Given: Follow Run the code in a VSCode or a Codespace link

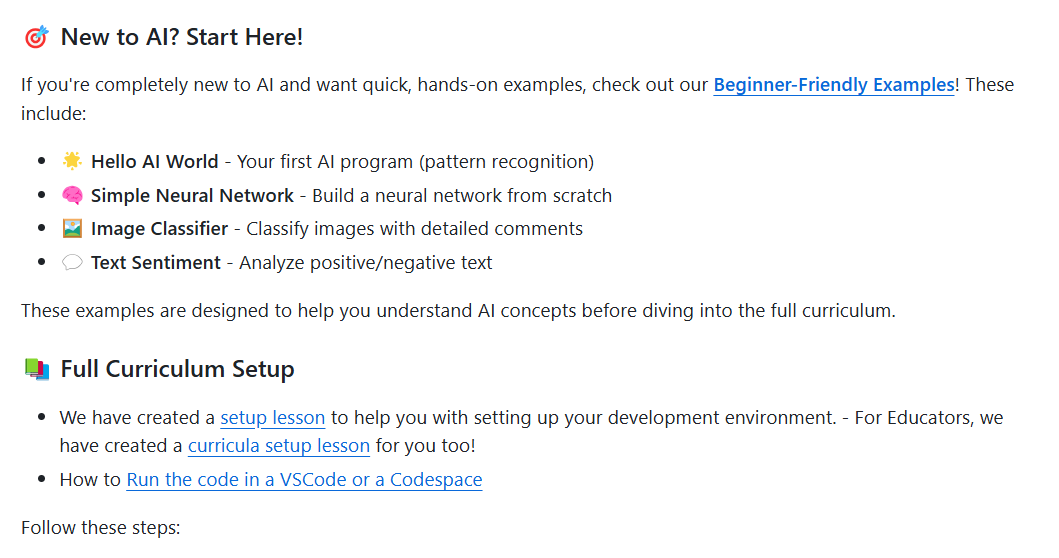Looking at the screenshot, I should click(x=305, y=480).
